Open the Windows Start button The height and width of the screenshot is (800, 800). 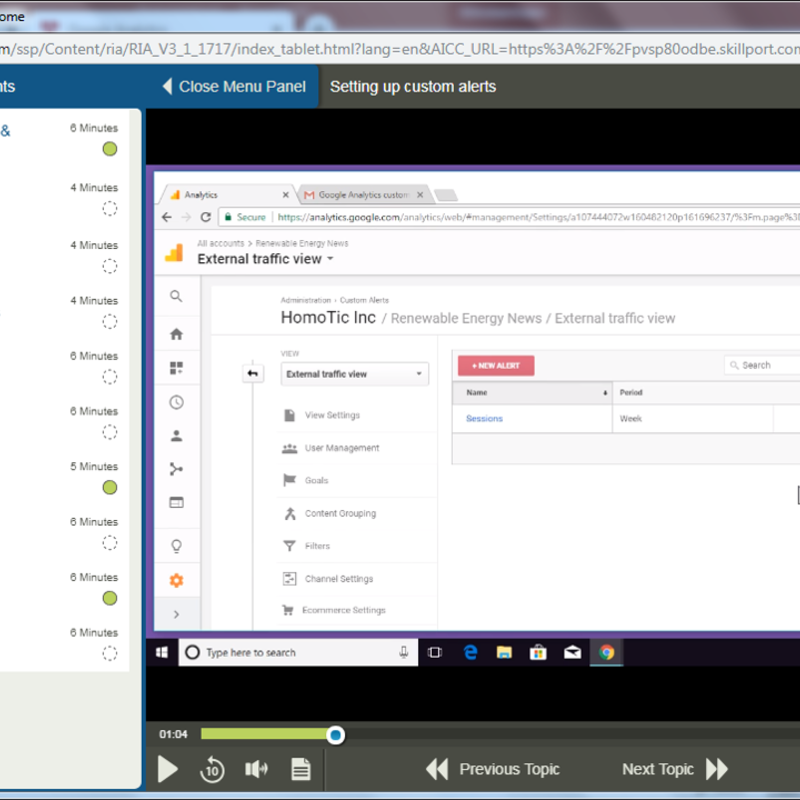162,653
